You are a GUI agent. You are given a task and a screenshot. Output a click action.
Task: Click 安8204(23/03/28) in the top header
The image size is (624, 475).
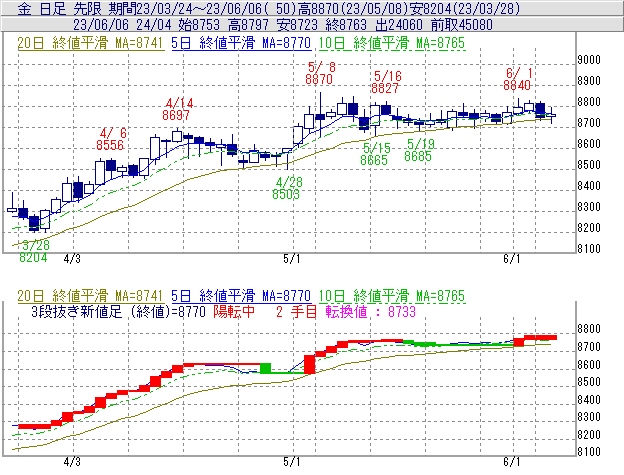click(465, 8)
